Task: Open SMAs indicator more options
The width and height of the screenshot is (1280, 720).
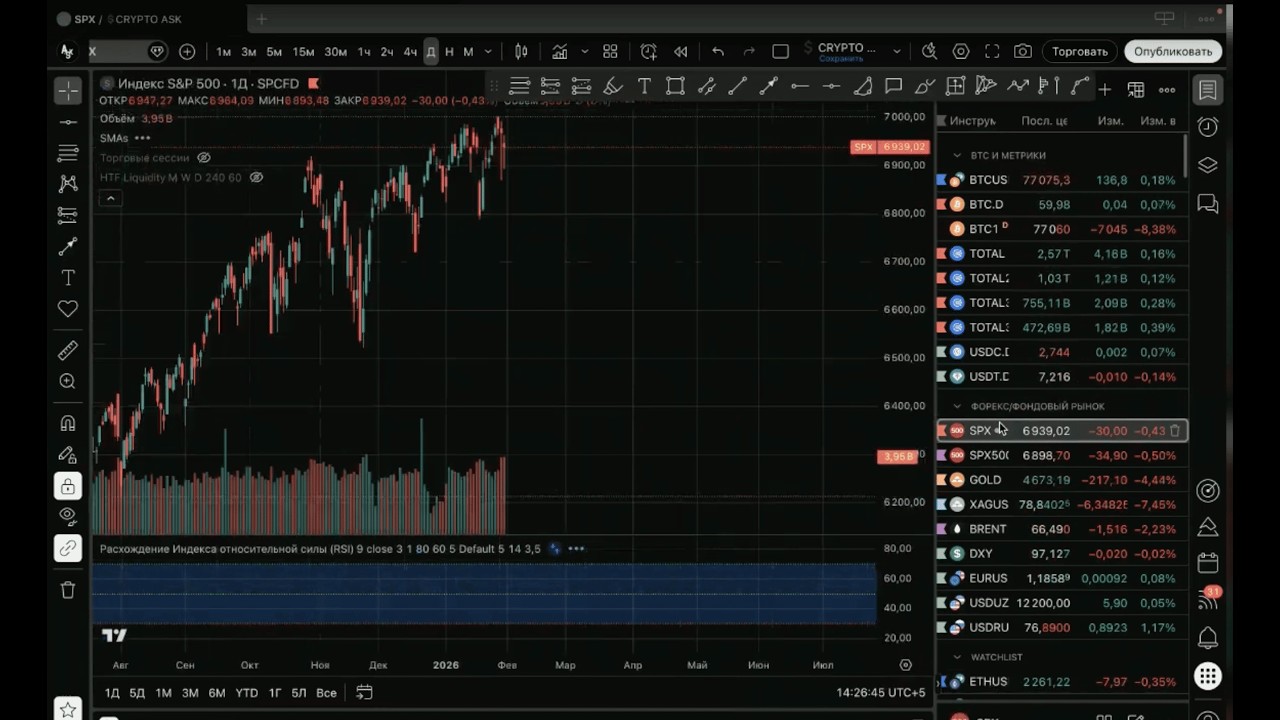Action: pyautogui.click(x=142, y=138)
